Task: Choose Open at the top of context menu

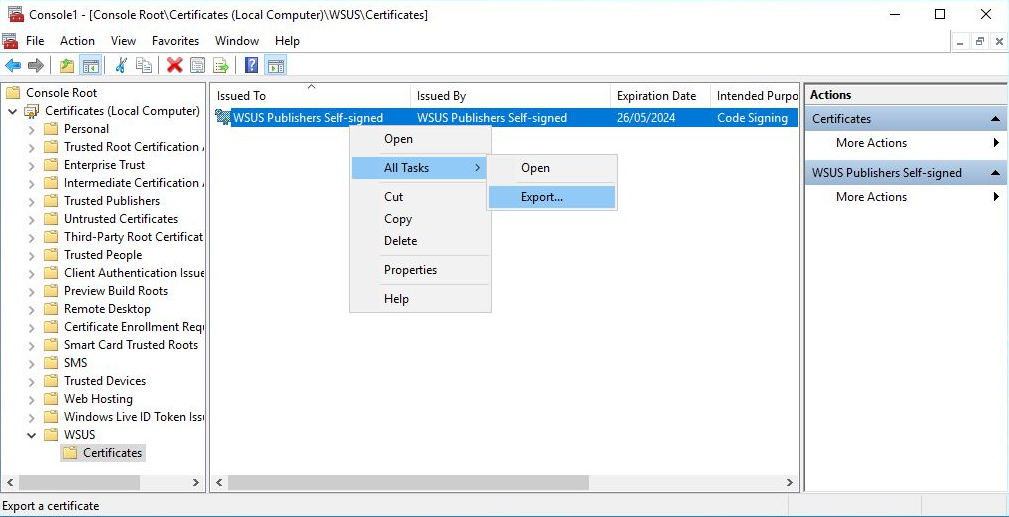Action: [x=420, y=139]
